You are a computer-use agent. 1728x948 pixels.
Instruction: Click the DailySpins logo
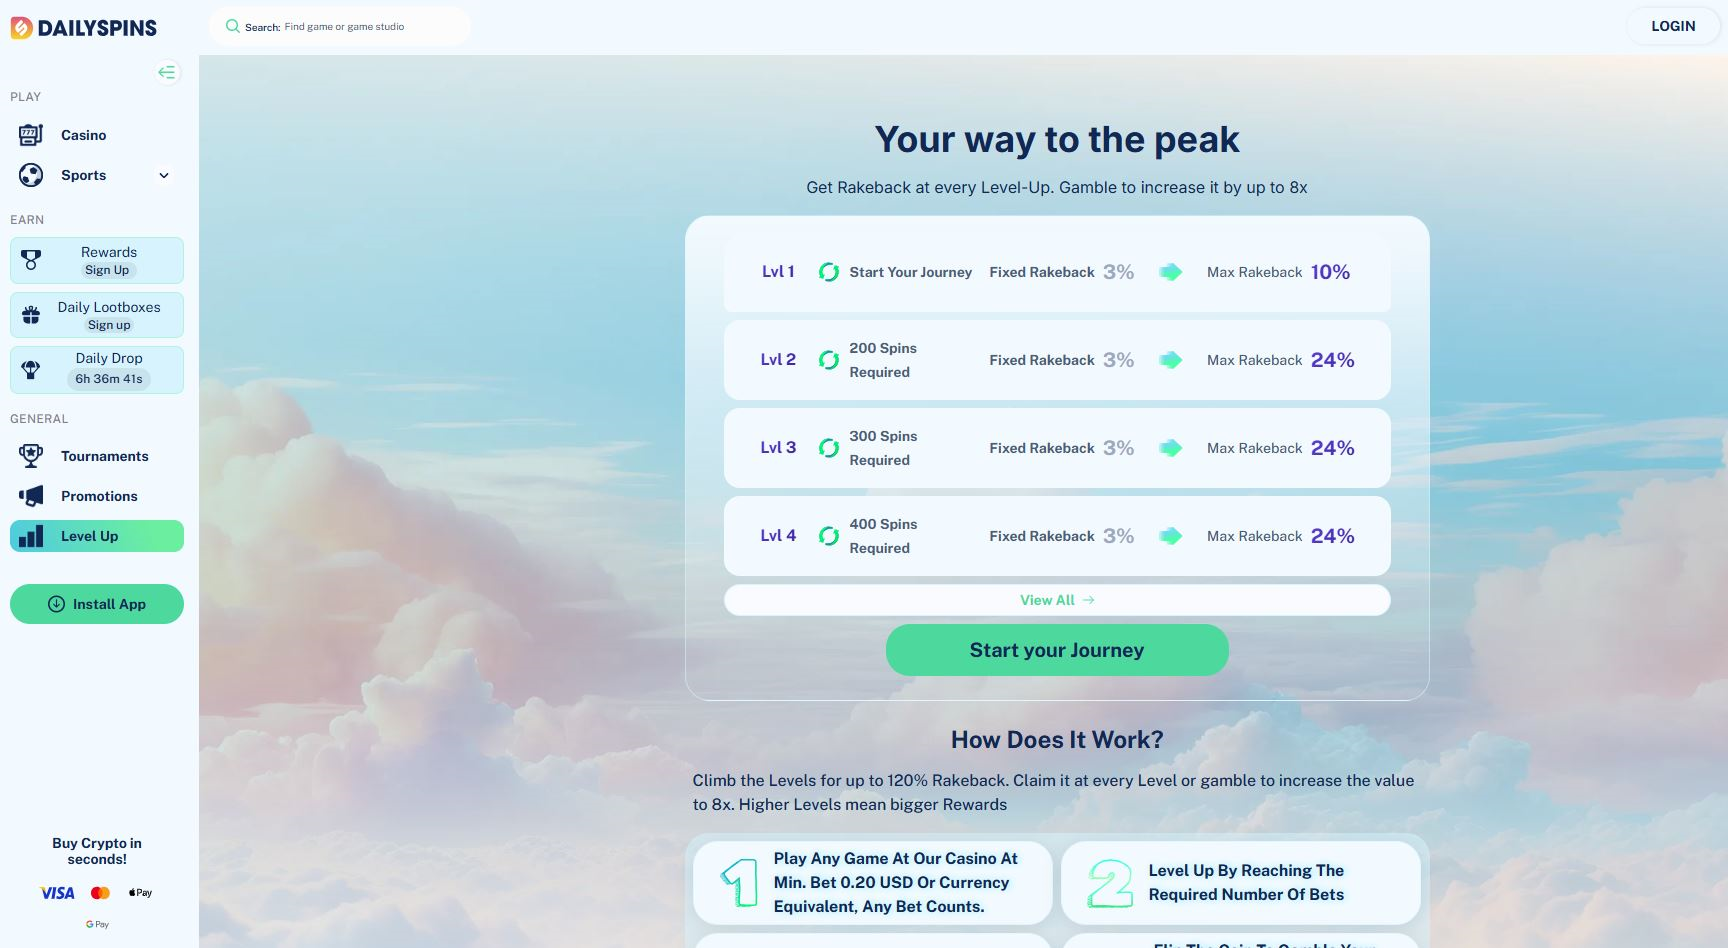click(84, 28)
